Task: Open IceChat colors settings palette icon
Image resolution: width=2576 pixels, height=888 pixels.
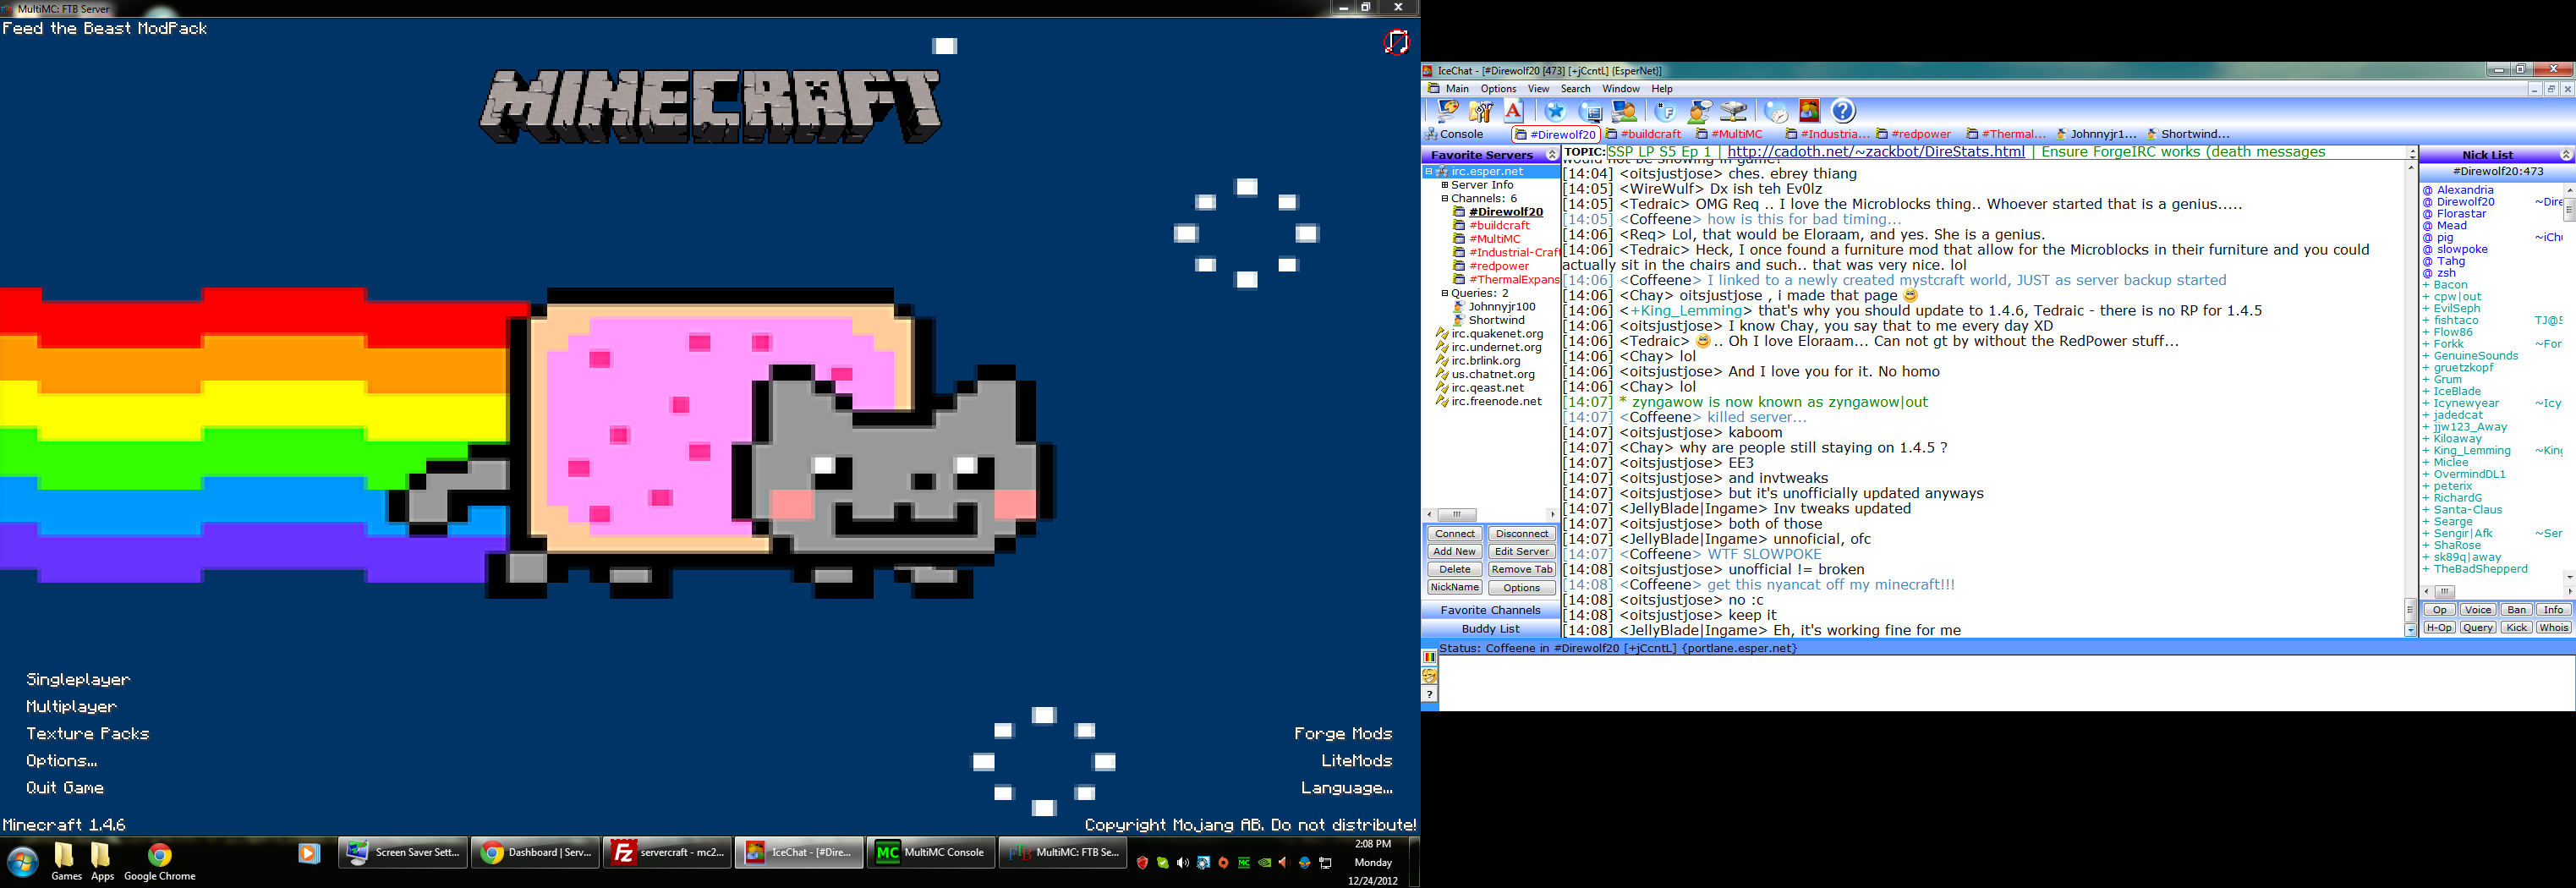Action: click(1448, 111)
